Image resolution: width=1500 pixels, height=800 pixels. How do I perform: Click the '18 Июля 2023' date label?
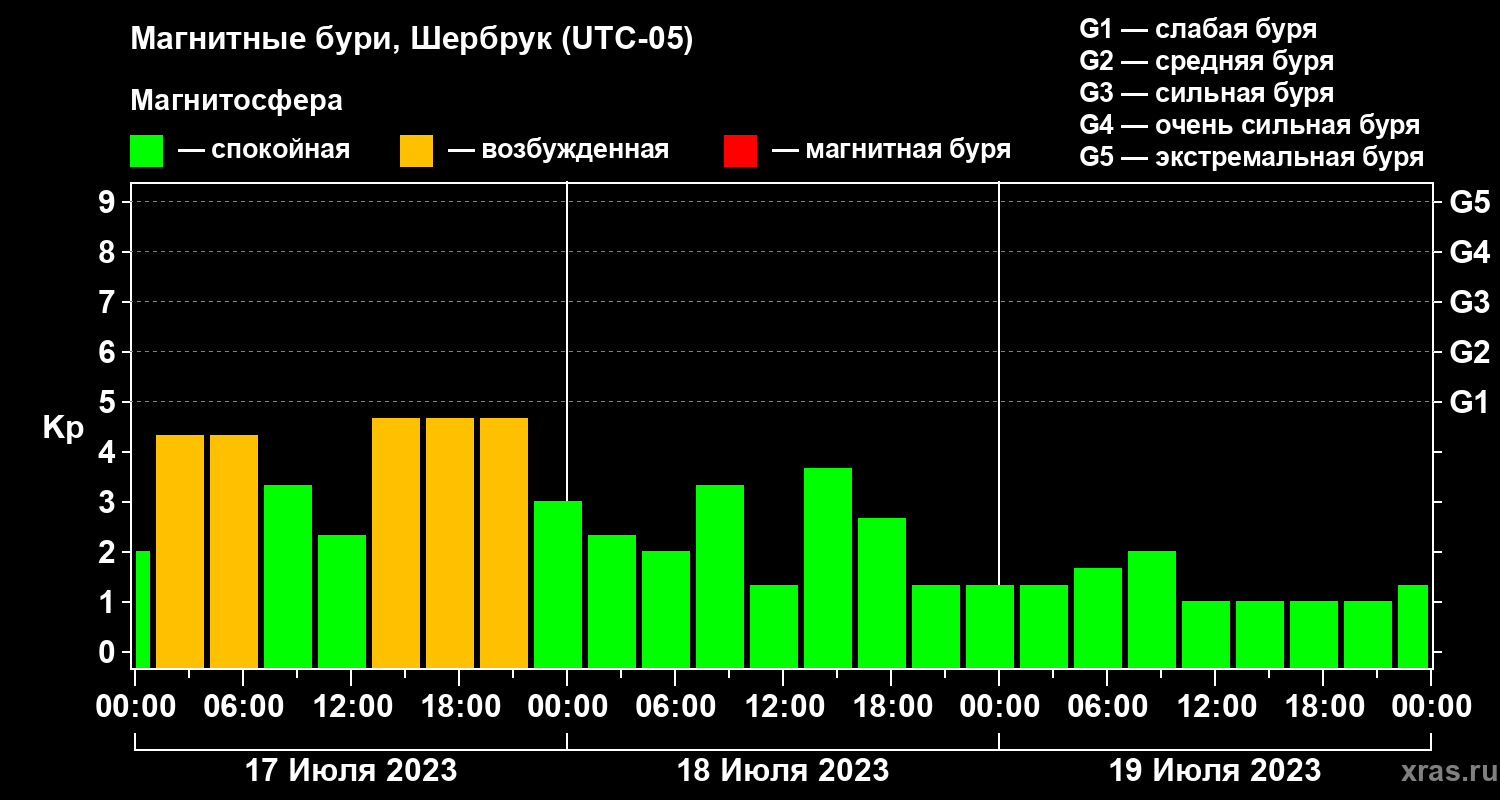[783, 771]
